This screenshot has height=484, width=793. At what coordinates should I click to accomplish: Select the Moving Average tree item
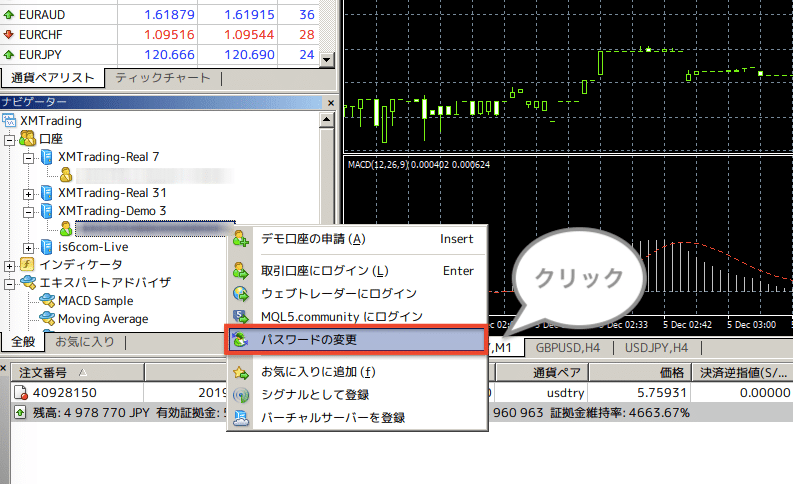[x=103, y=319]
